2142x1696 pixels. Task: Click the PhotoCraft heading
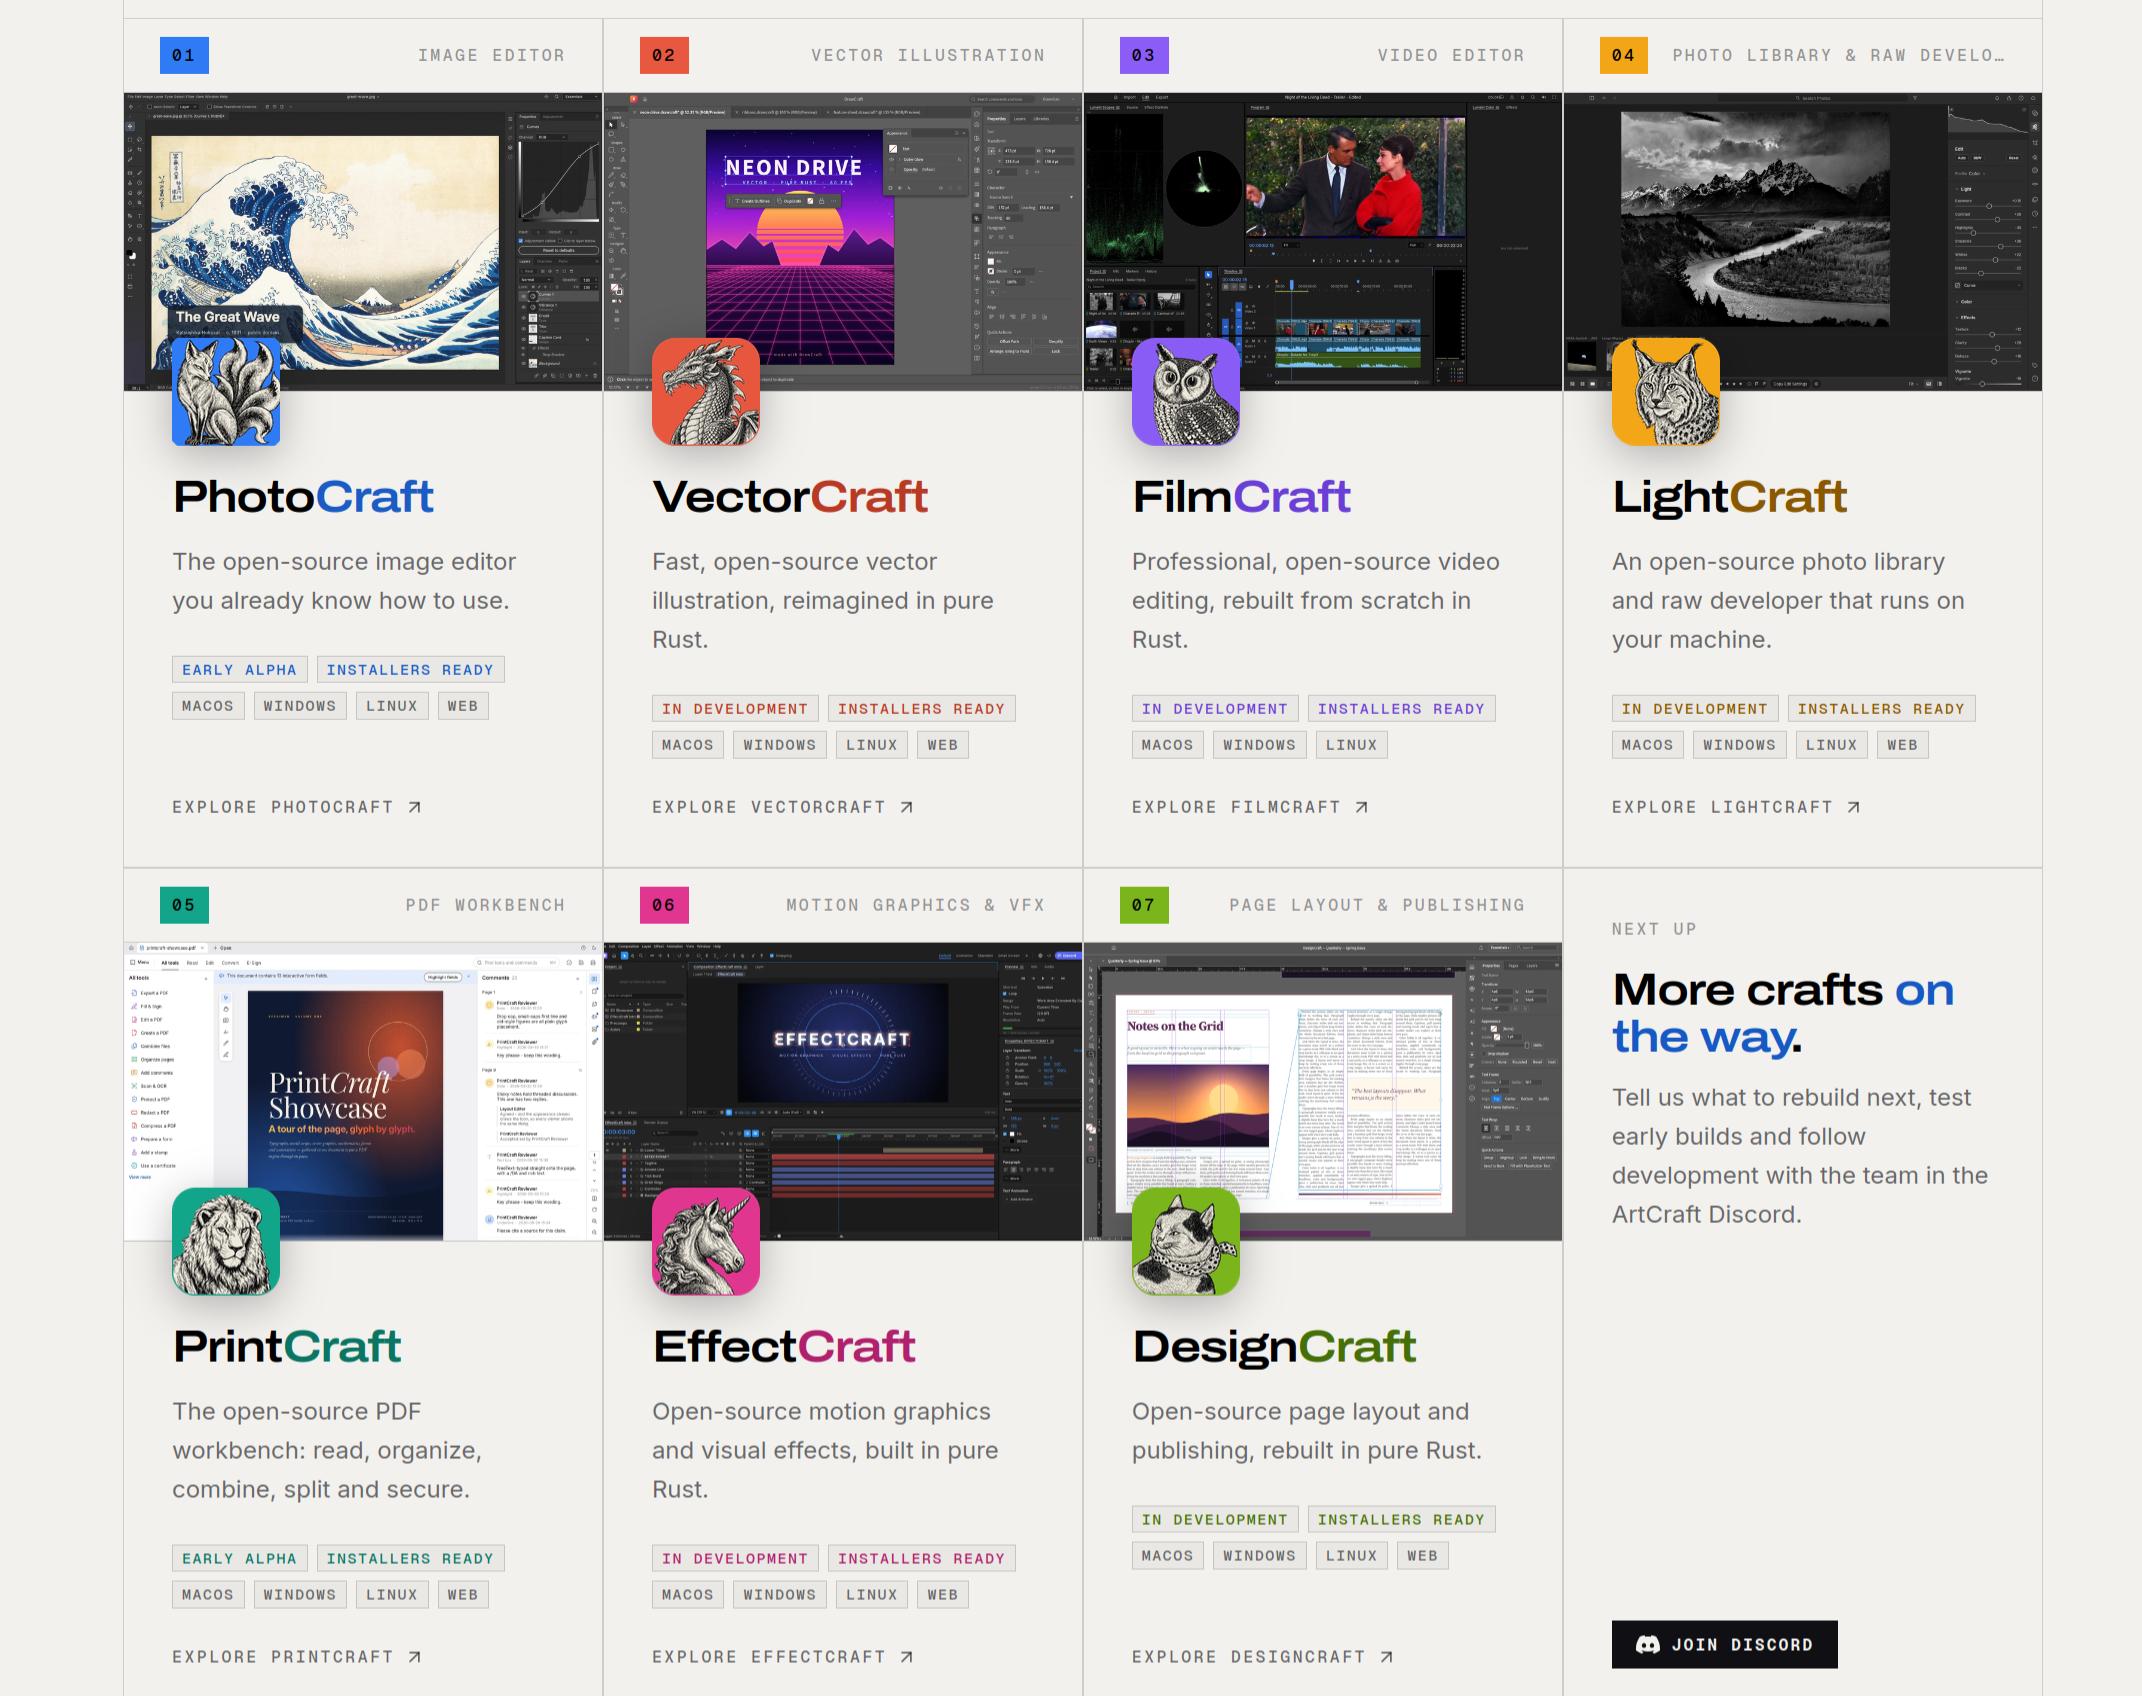click(303, 497)
